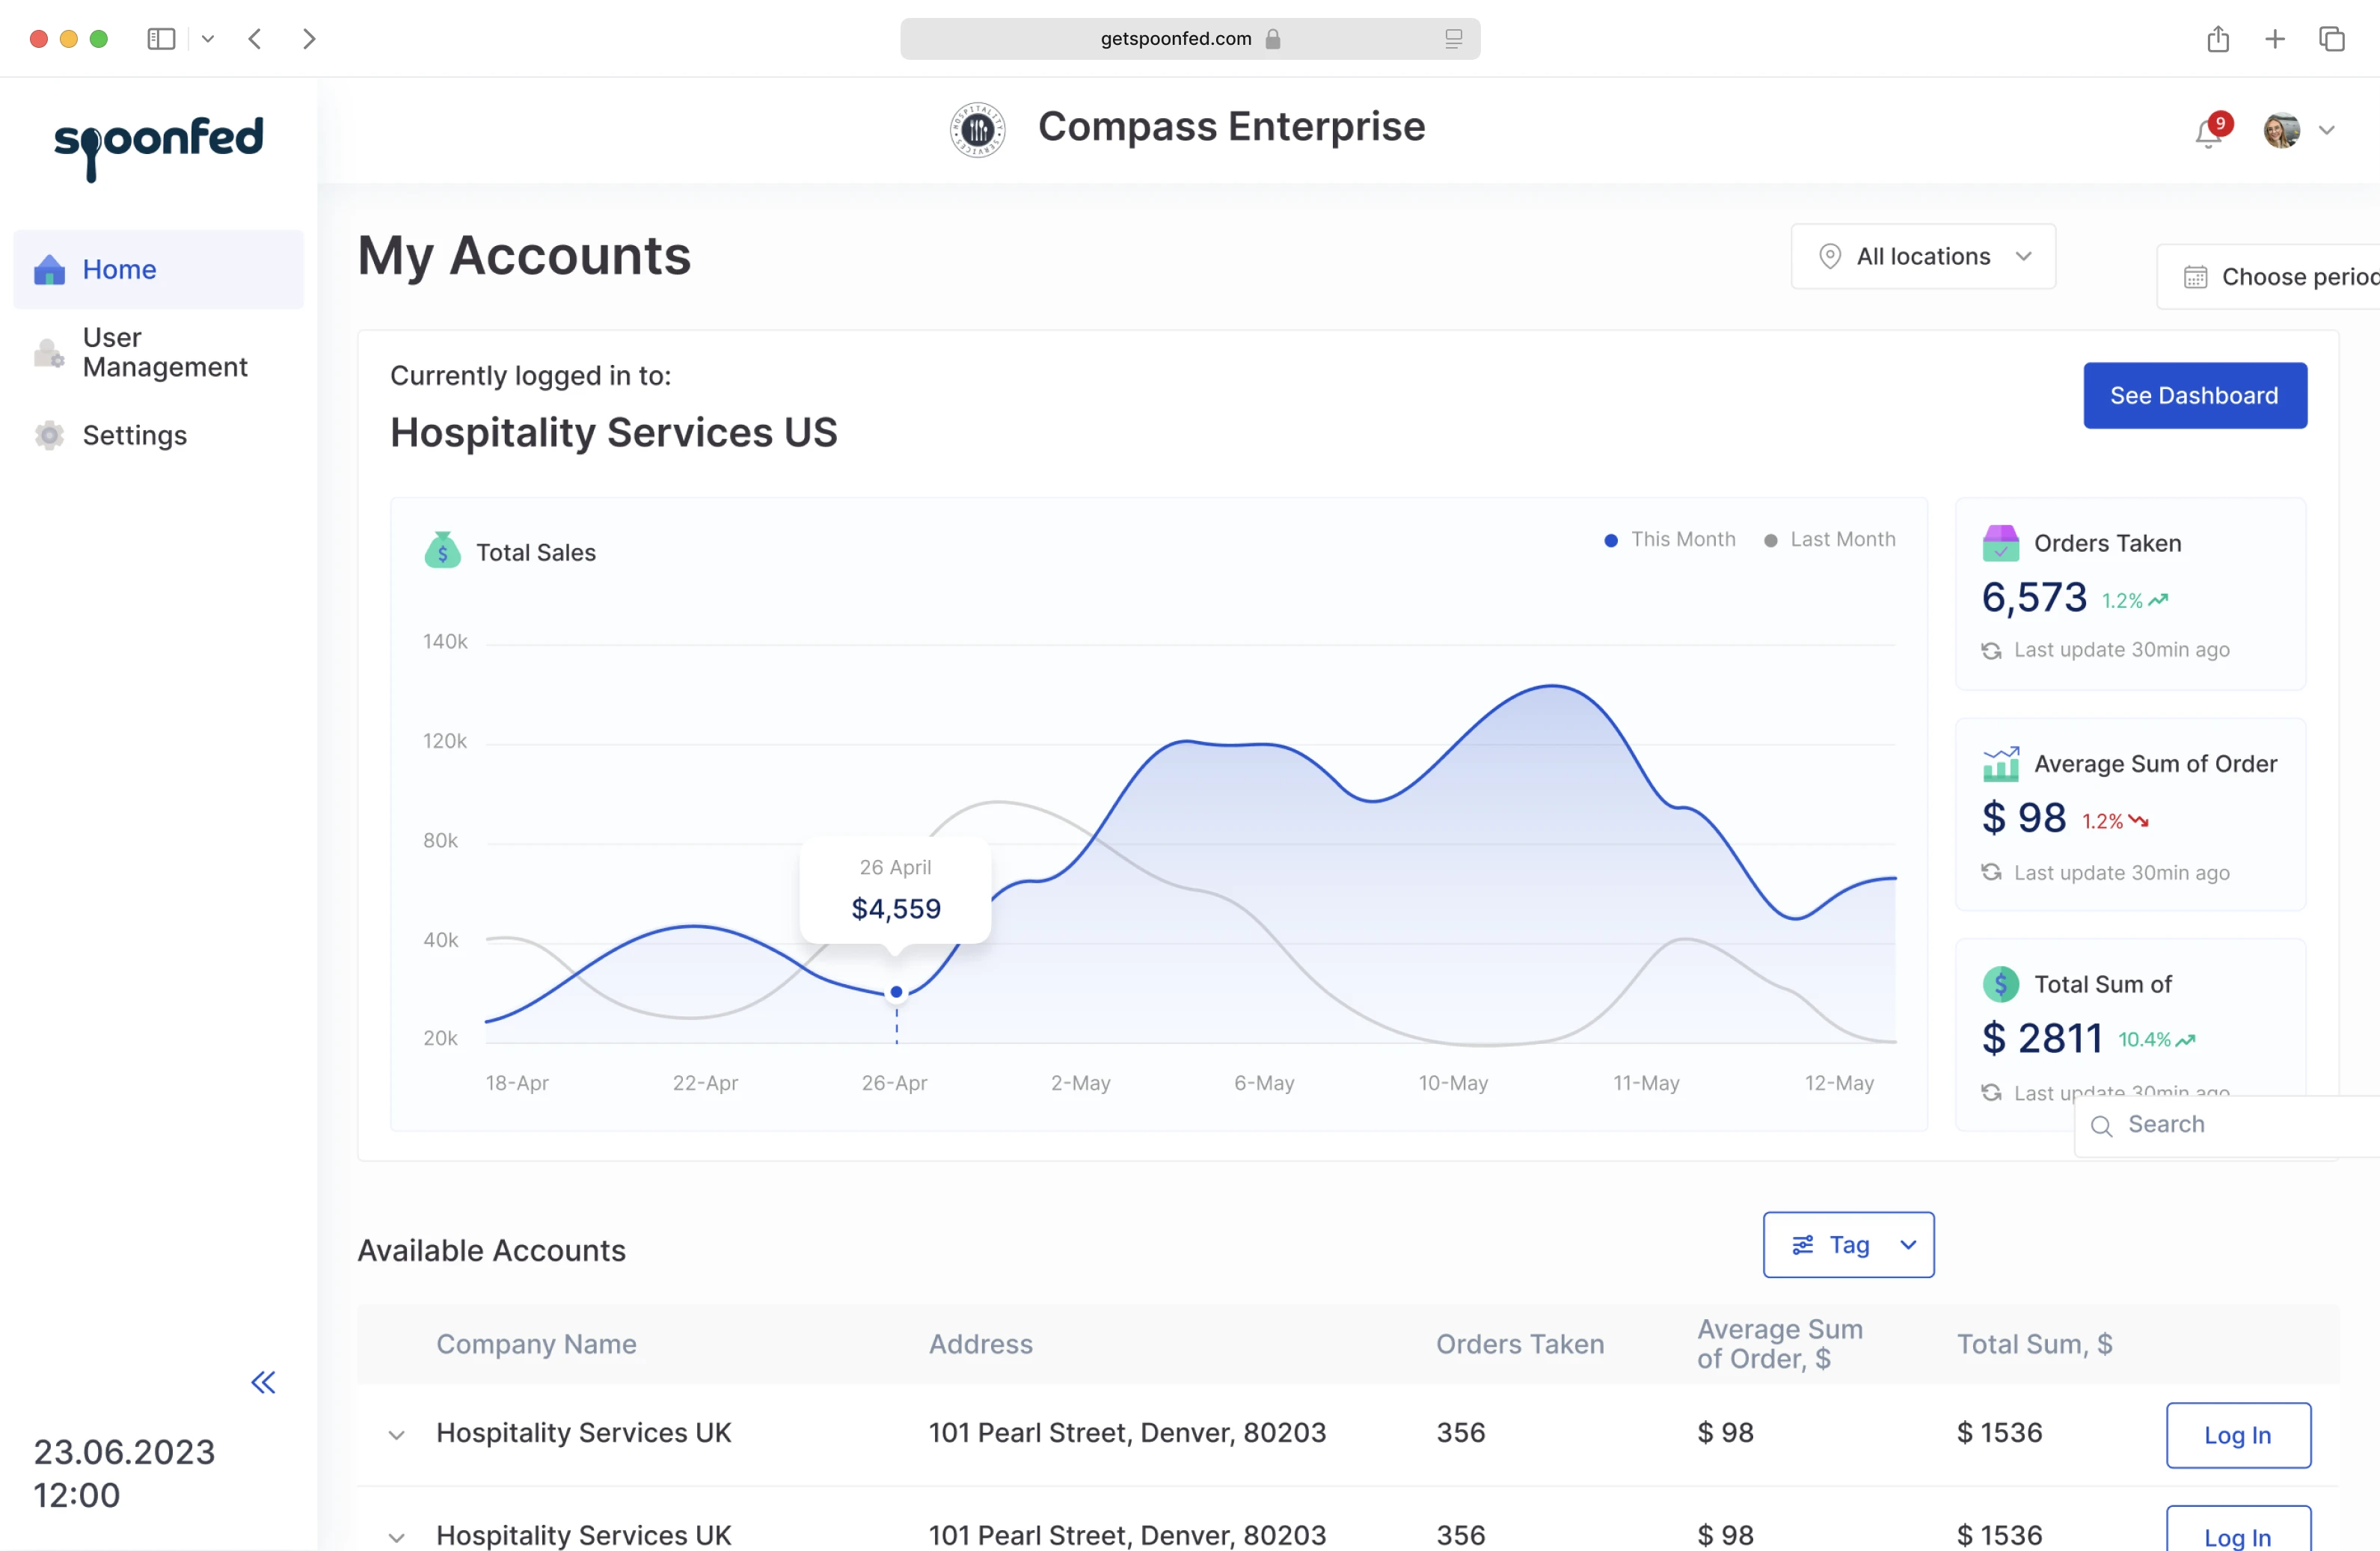
Task: Click Log In for first account
Action: 2237,1435
